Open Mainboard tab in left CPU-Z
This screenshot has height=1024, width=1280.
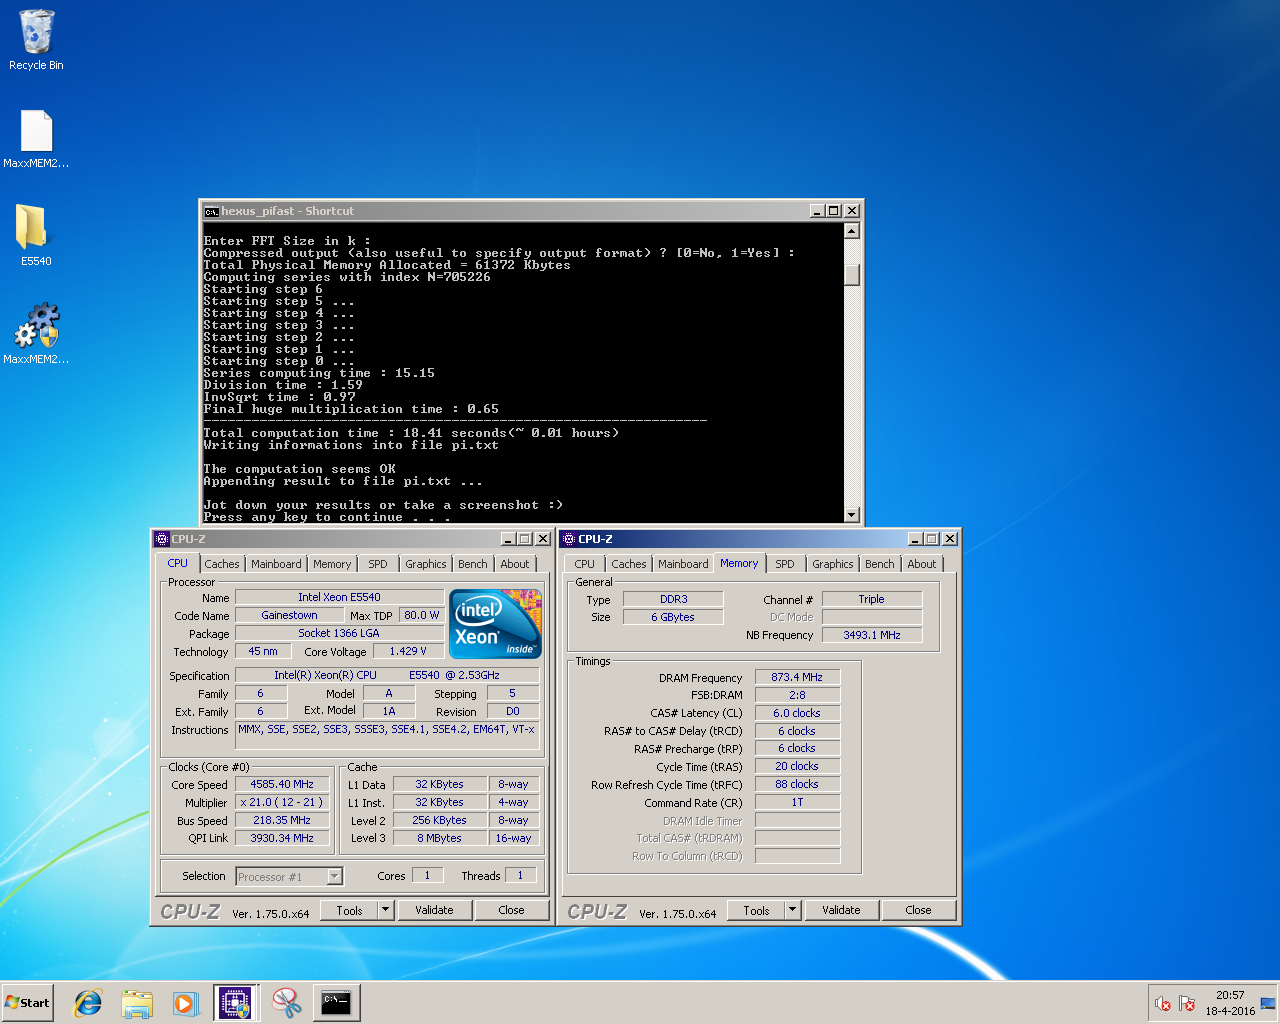click(x=276, y=564)
